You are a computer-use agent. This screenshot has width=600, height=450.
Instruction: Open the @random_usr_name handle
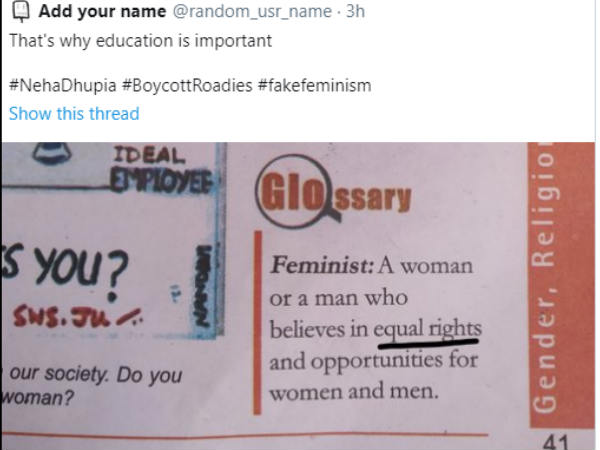tap(252, 11)
